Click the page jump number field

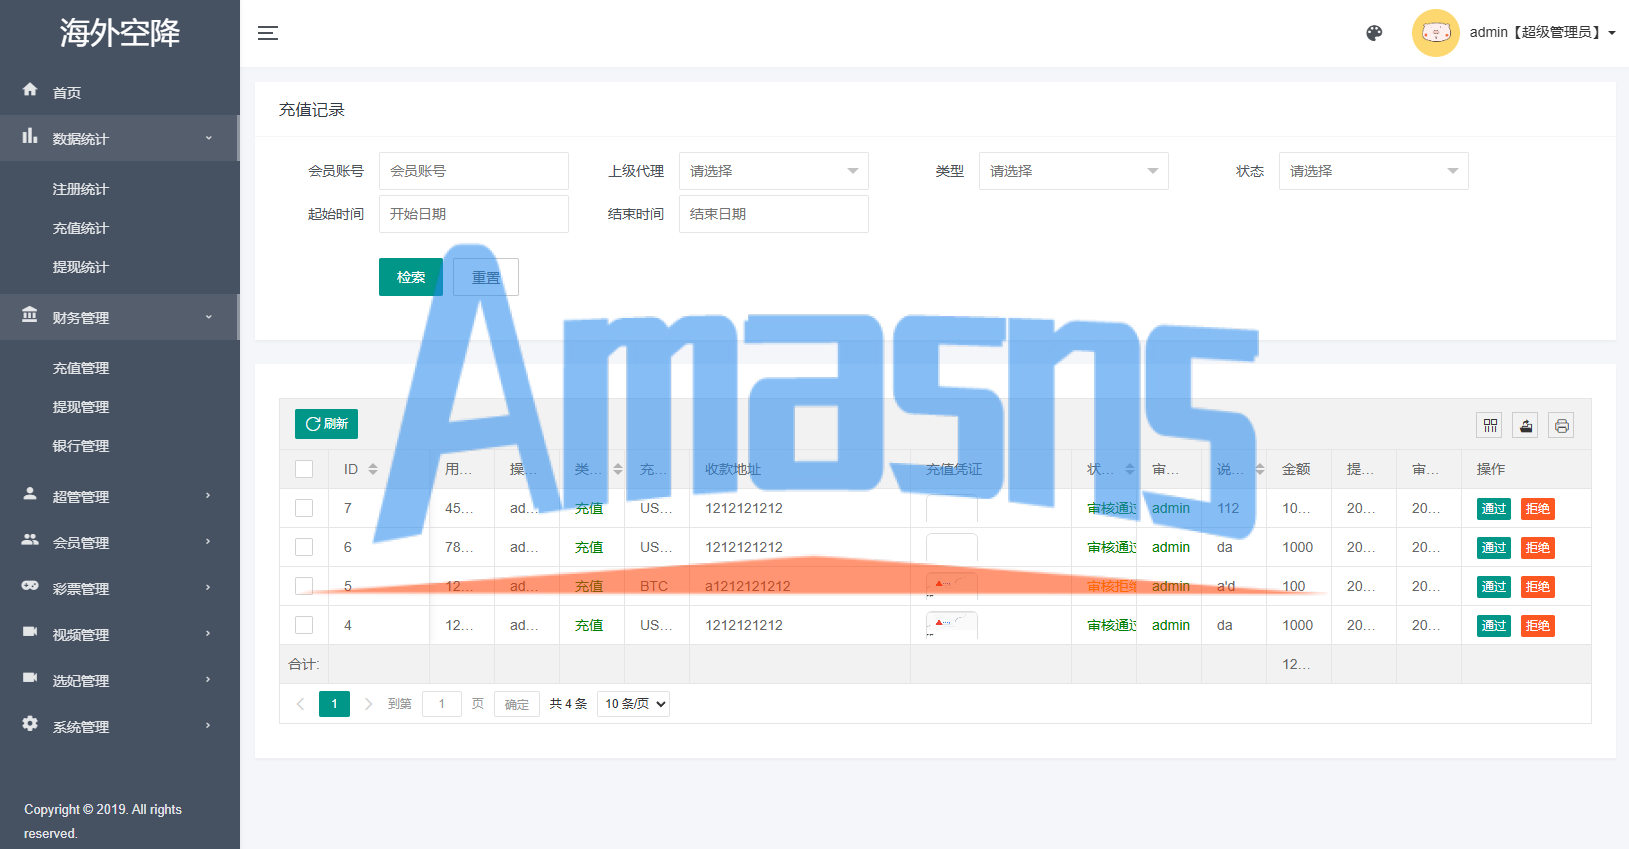point(442,704)
